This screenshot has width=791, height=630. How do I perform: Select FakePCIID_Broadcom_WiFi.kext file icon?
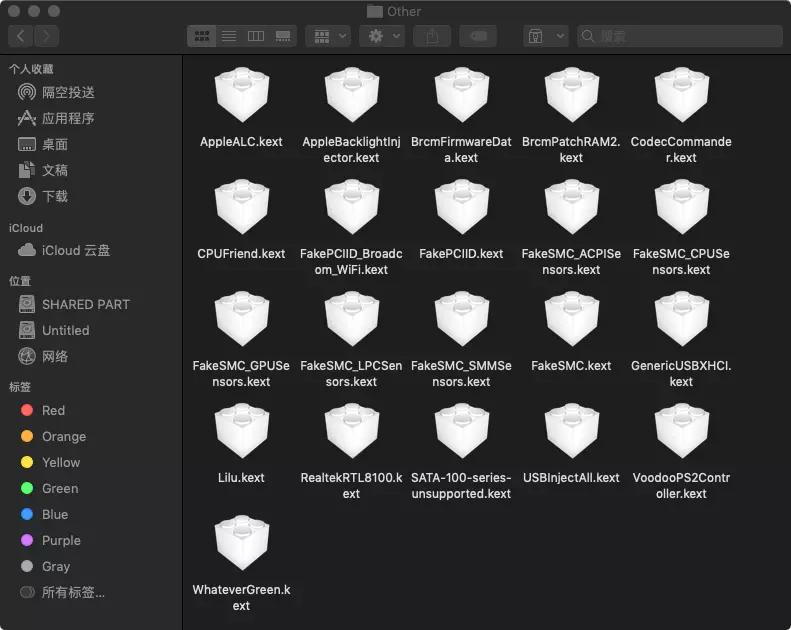coord(352,206)
